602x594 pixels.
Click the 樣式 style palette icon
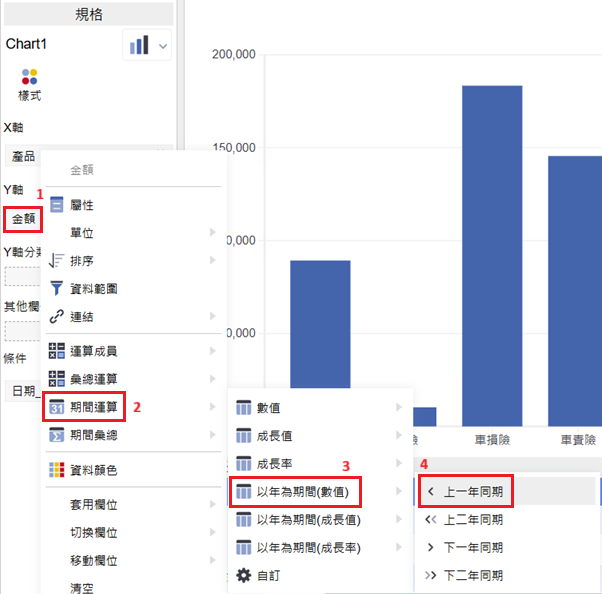coord(29,77)
